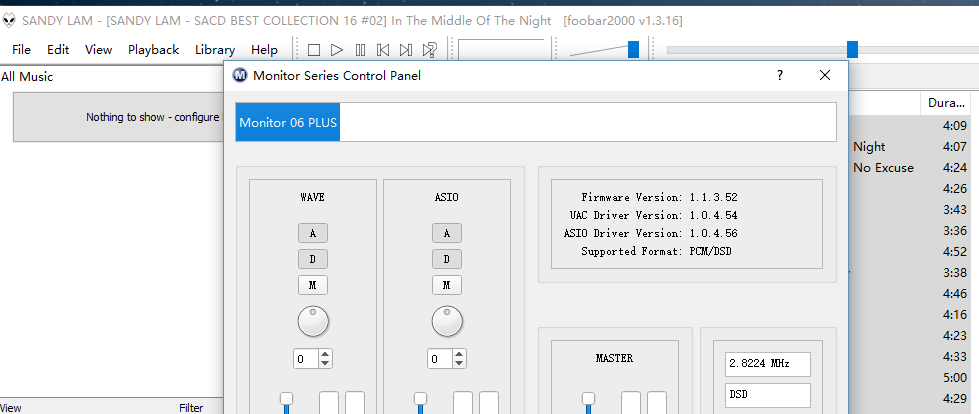Toggle the ASIO channel A button
This screenshot has width=979, height=414.
pyautogui.click(x=447, y=233)
